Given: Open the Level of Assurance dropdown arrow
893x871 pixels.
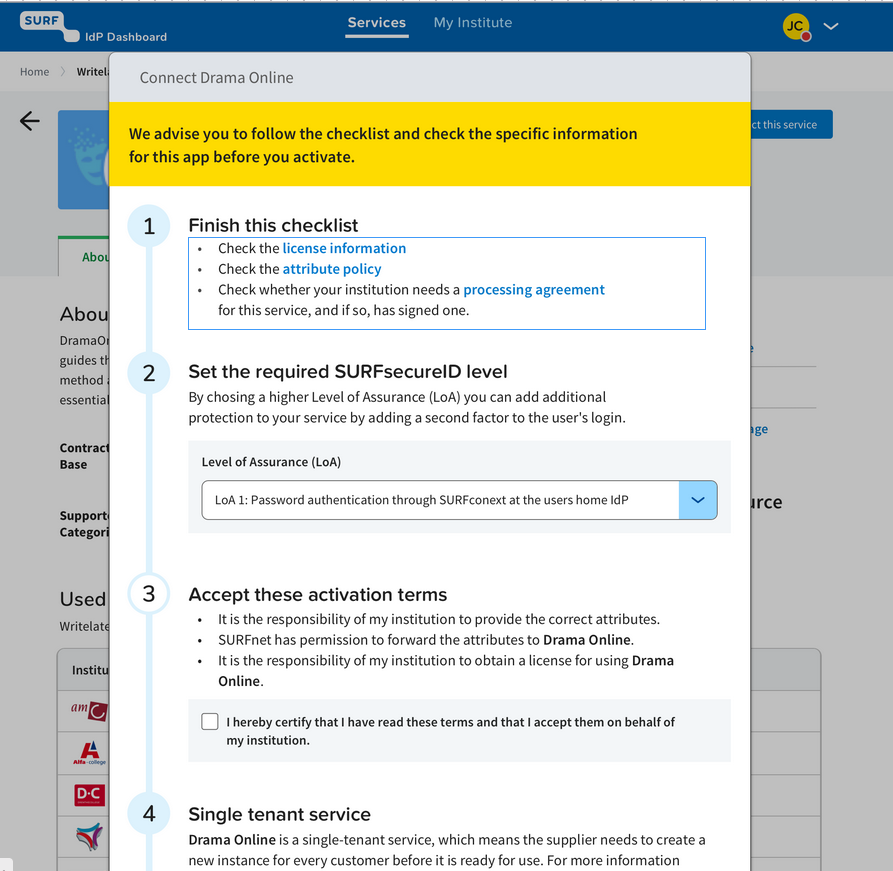Looking at the screenshot, I should 698,500.
